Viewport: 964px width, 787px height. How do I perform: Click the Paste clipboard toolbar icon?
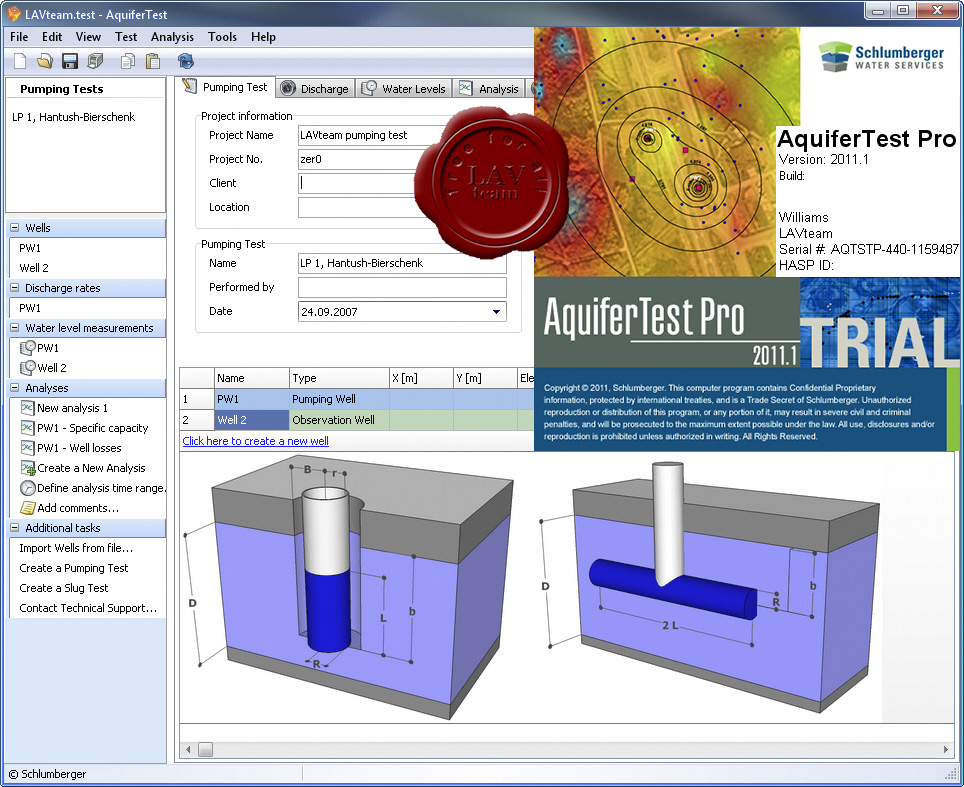(152, 61)
